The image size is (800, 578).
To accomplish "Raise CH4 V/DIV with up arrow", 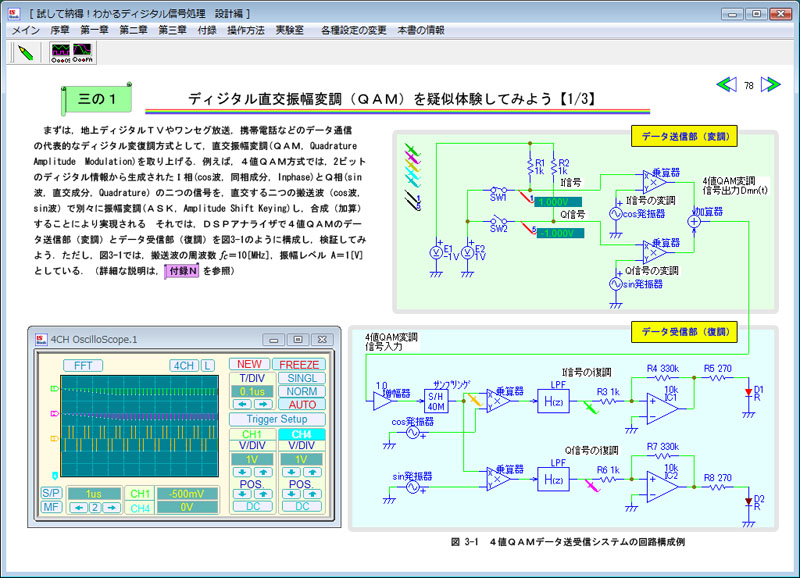I will tap(312, 472).
